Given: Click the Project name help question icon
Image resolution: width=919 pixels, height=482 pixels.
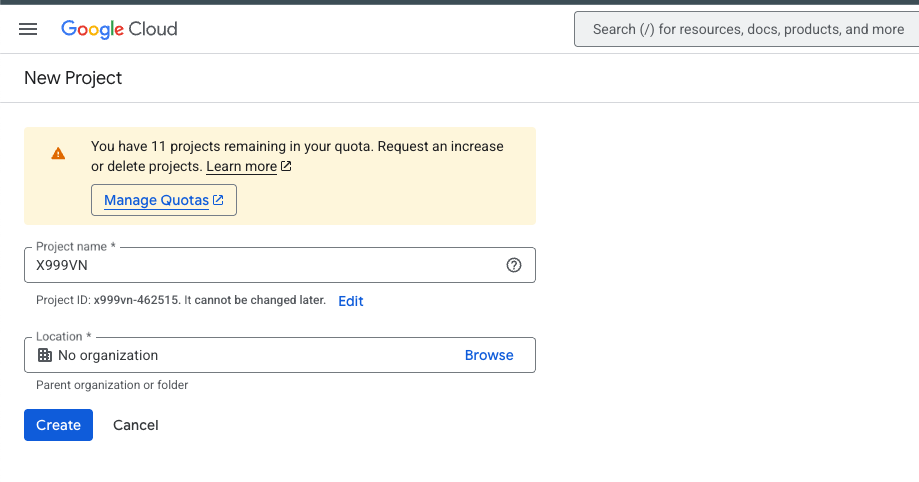Looking at the screenshot, I should [514, 265].
